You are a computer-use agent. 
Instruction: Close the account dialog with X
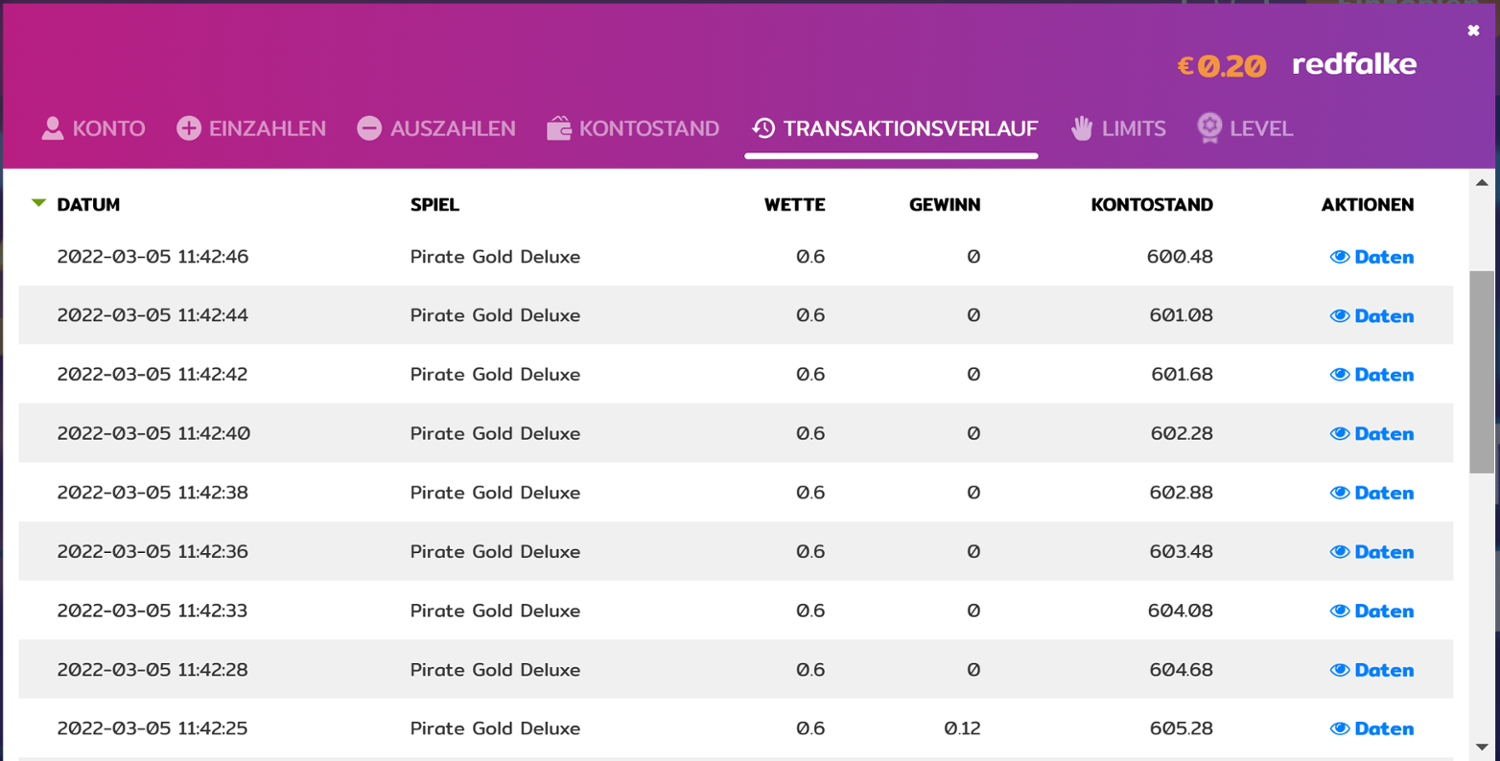[1473, 31]
